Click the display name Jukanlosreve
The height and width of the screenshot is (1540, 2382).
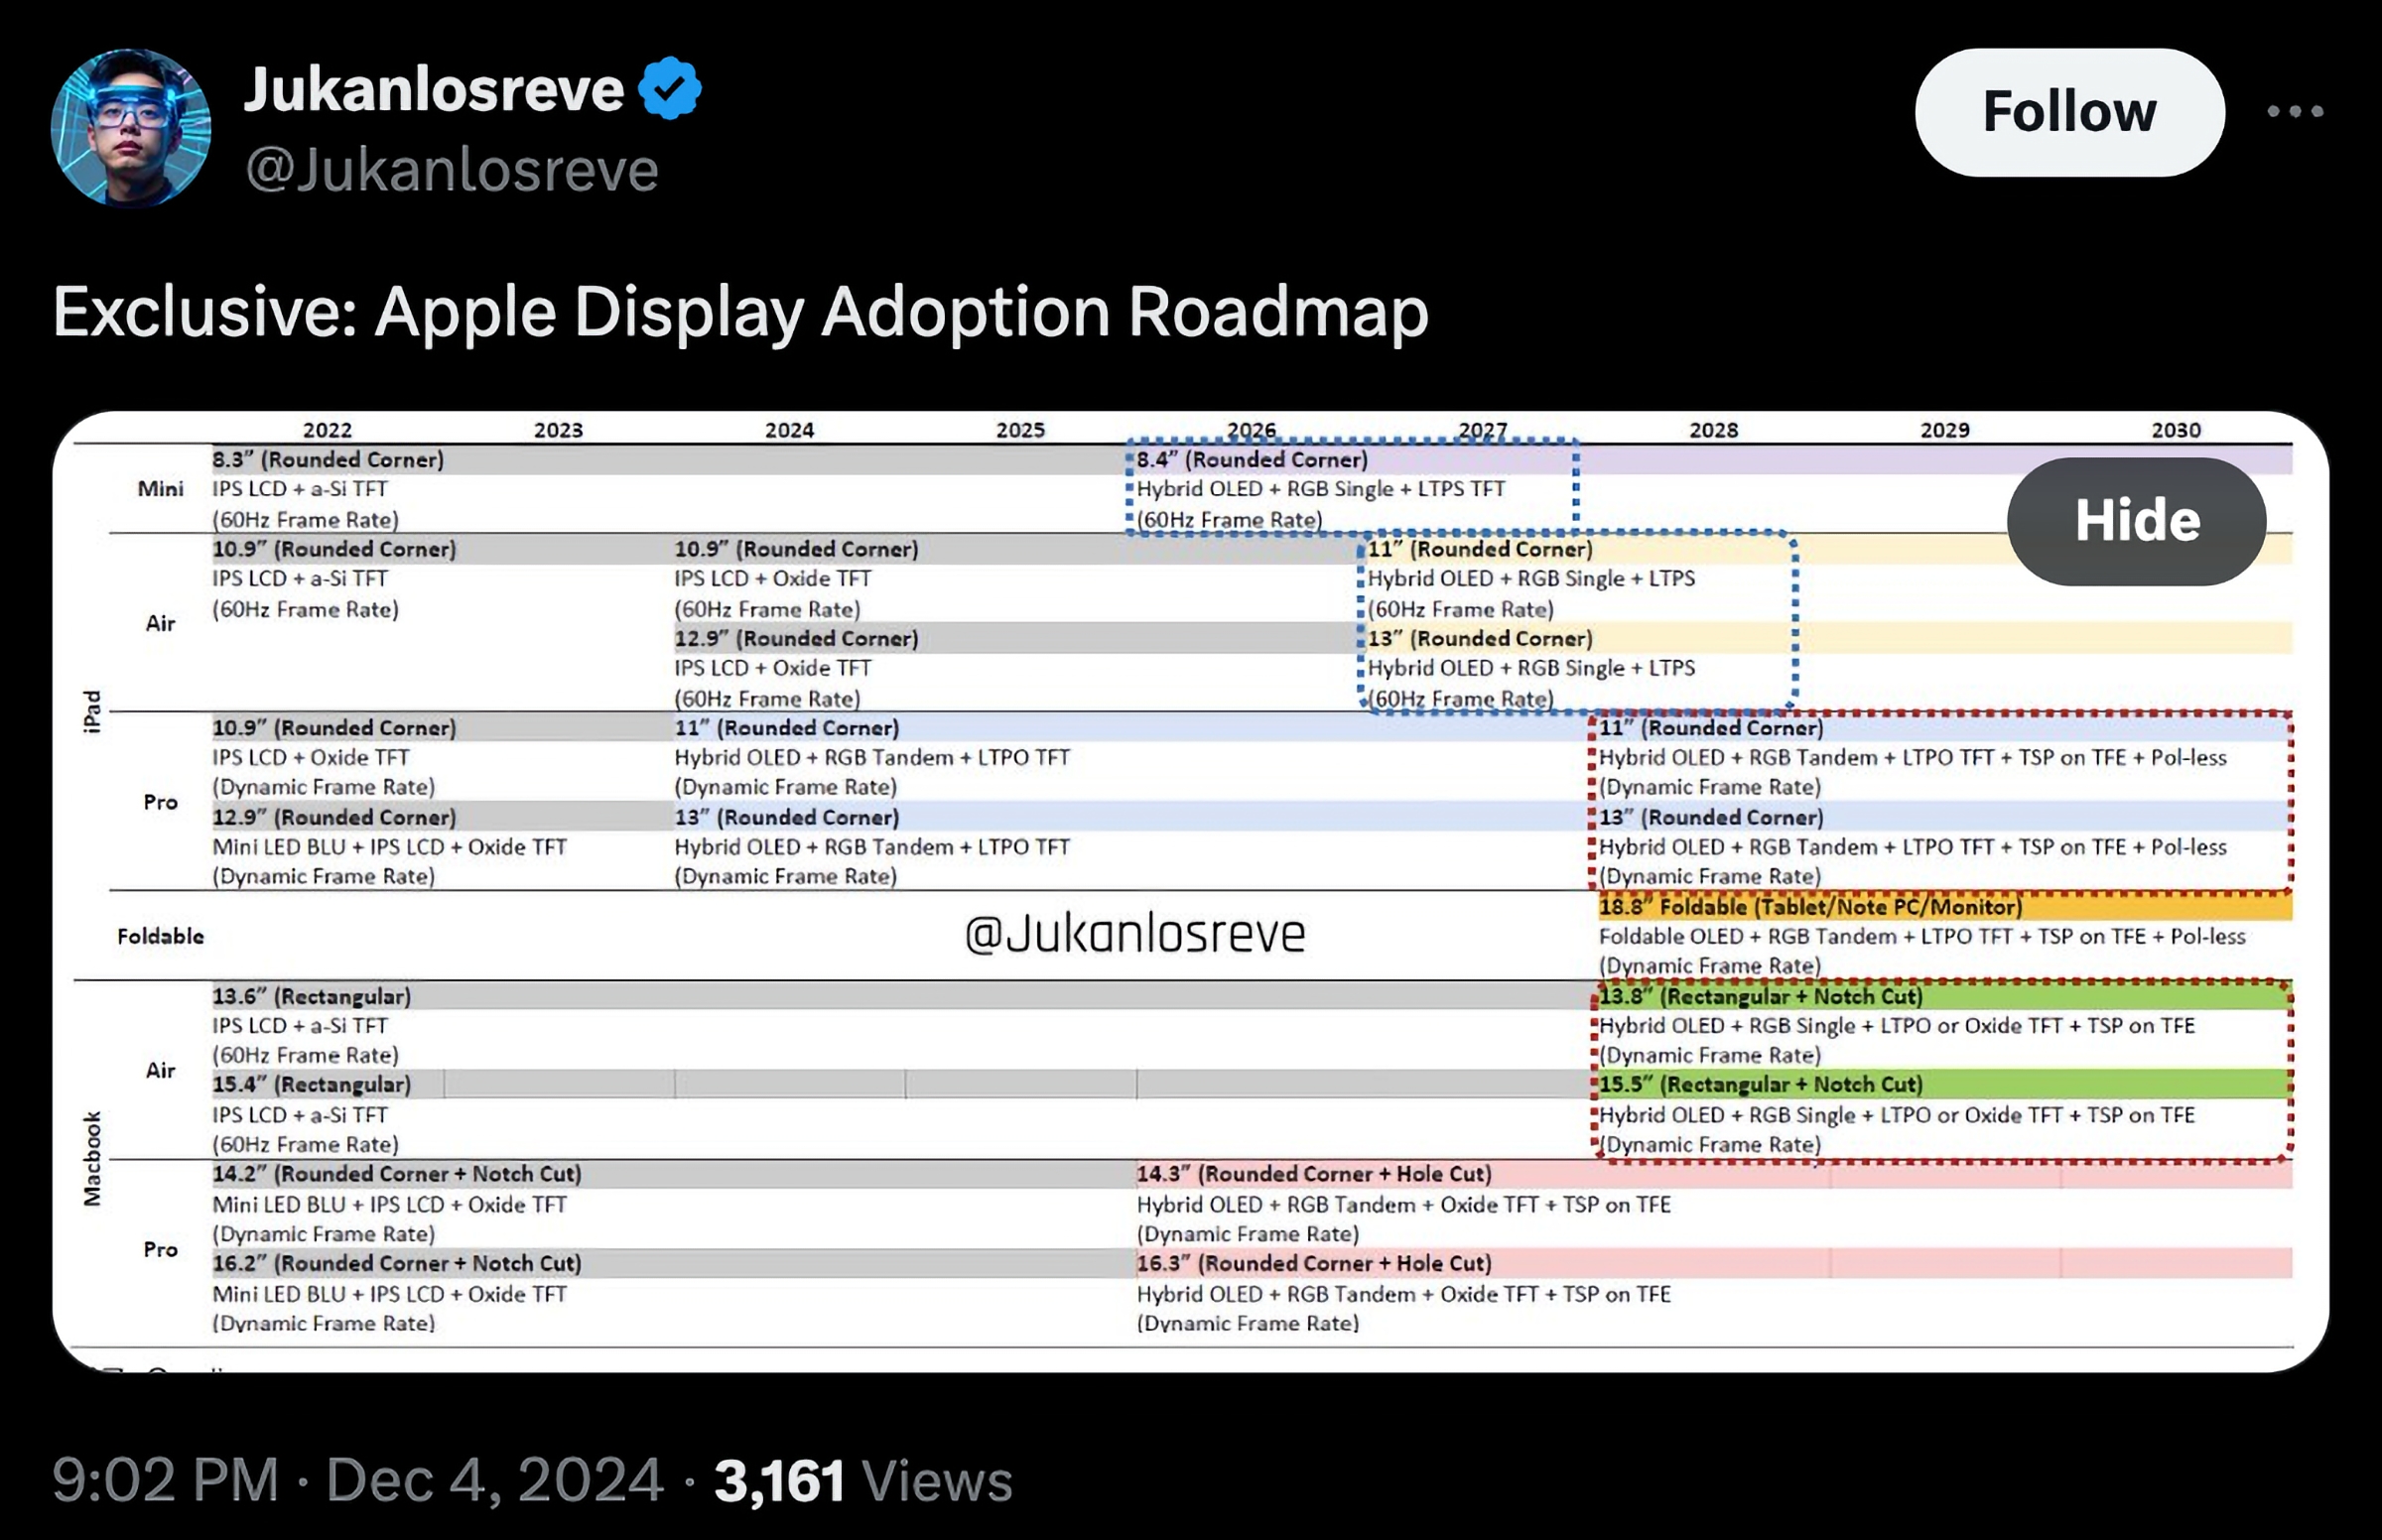coord(432,88)
